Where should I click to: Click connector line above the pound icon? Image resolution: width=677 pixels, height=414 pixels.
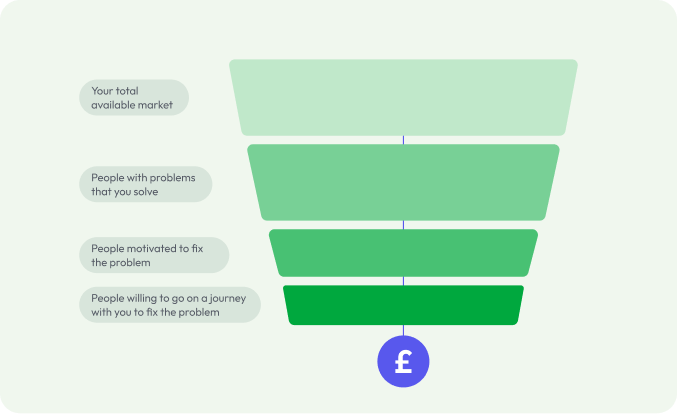(403, 330)
